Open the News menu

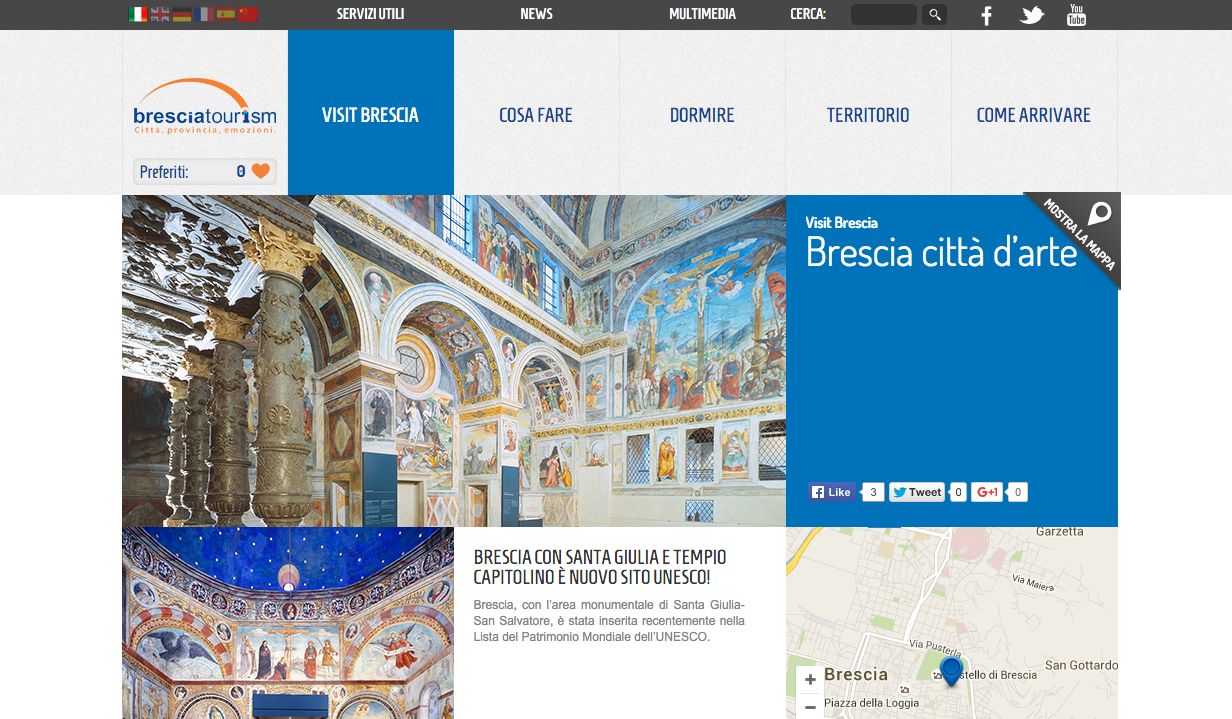[x=536, y=14]
